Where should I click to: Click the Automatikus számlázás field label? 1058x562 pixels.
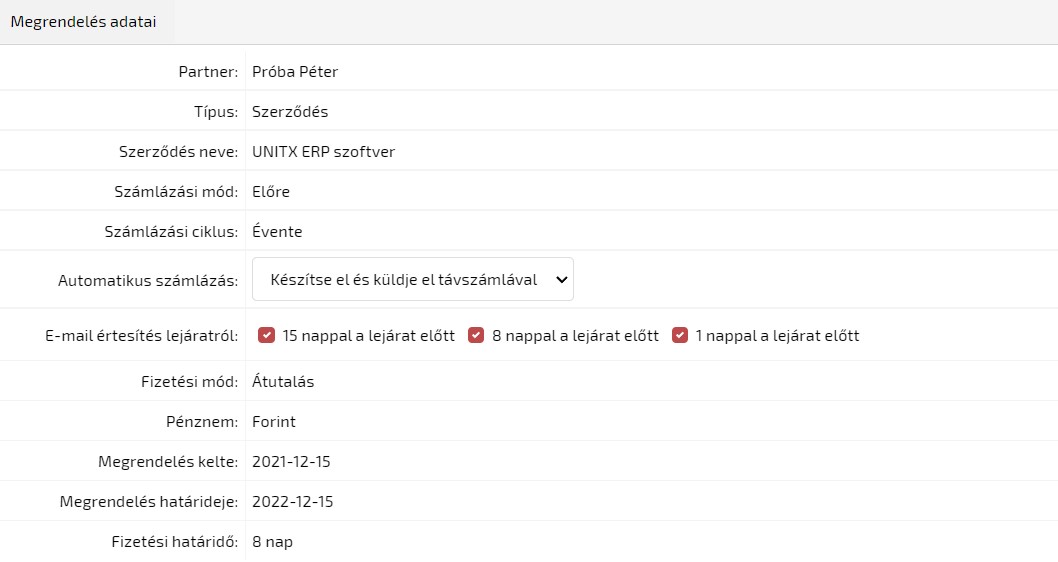click(x=148, y=281)
